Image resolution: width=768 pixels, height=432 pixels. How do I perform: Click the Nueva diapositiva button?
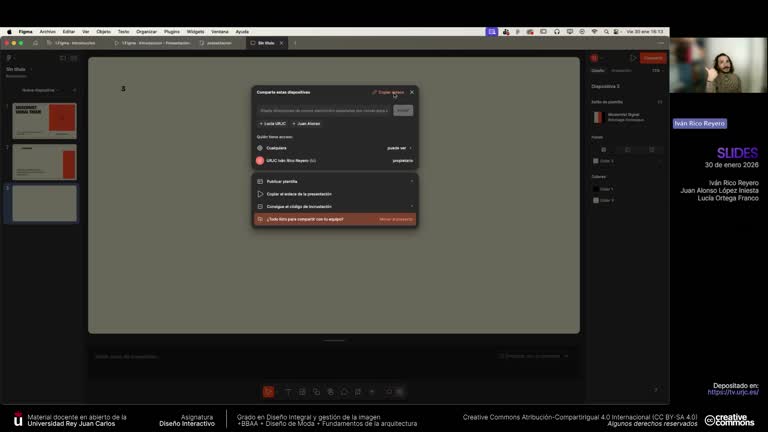[39, 90]
